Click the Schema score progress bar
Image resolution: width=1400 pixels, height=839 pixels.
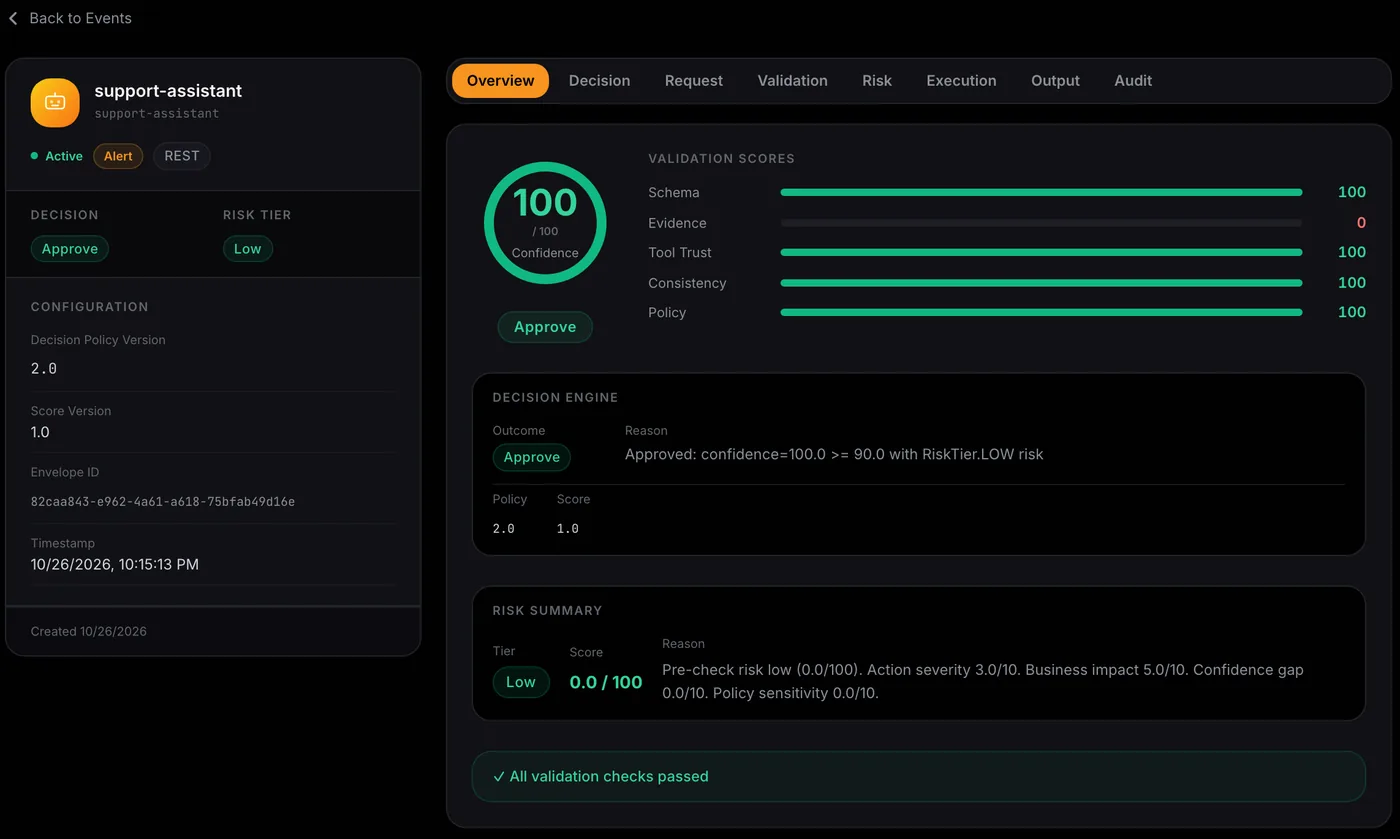[x=1041, y=192]
